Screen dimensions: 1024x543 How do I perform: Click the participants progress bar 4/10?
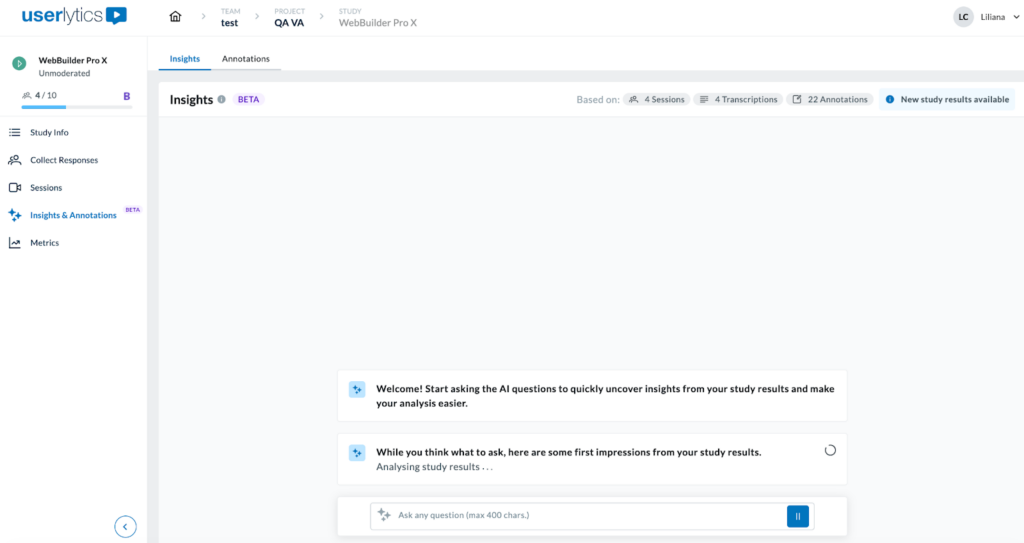[76, 106]
